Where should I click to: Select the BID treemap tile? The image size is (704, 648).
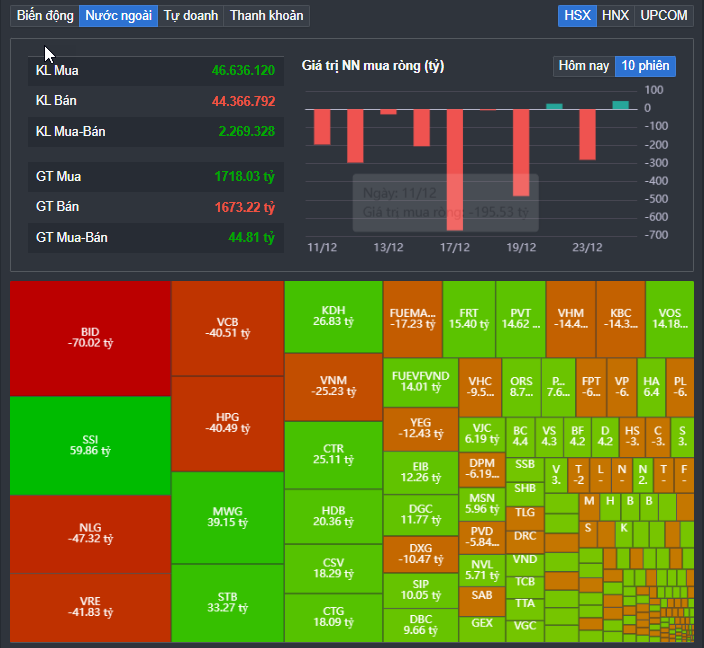click(x=90, y=338)
